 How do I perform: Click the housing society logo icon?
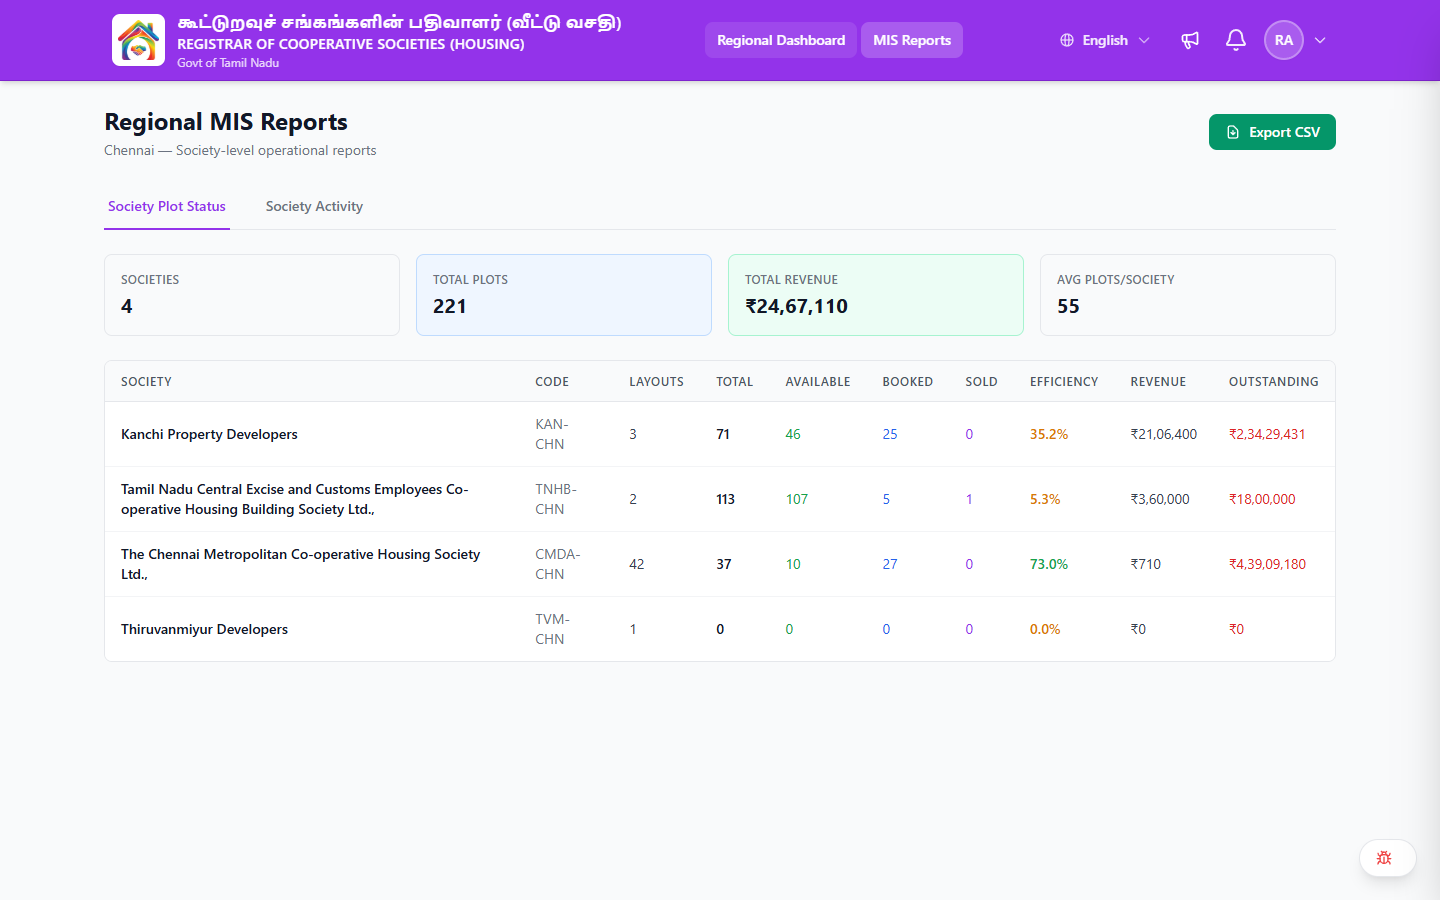pyautogui.click(x=138, y=40)
